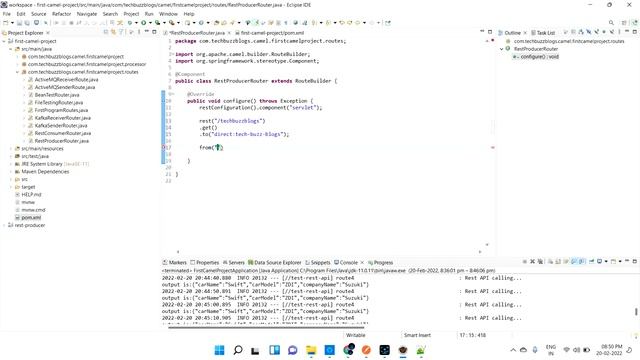Switch to the Task List tab
This screenshot has width=640, height=360.
pos(543,33)
